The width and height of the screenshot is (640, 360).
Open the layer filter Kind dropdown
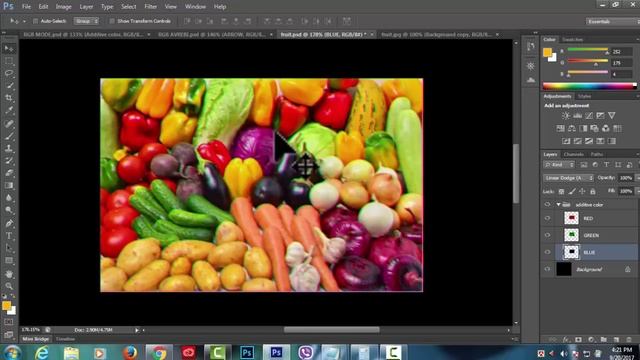tap(559, 165)
